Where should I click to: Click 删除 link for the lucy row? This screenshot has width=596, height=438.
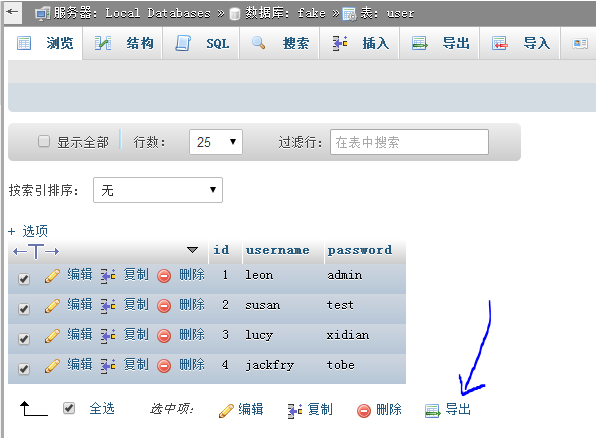pyautogui.click(x=192, y=335)
